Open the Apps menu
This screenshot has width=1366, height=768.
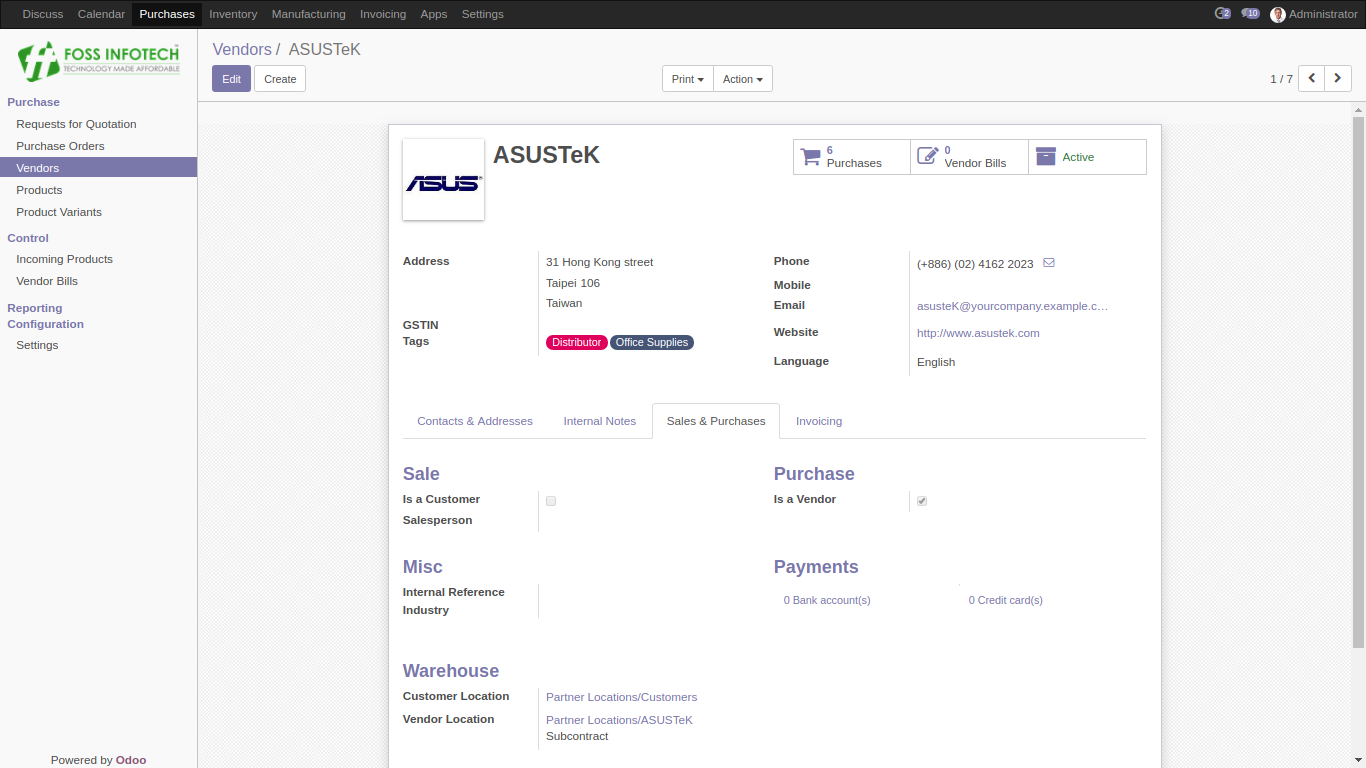click(x=434, y=14)
